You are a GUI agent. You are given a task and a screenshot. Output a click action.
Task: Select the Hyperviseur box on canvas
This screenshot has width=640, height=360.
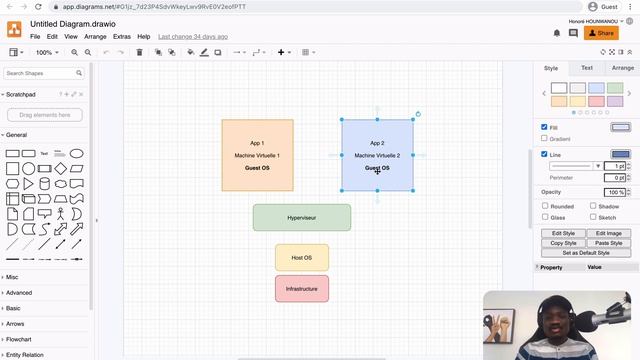(x=302, y=218)
